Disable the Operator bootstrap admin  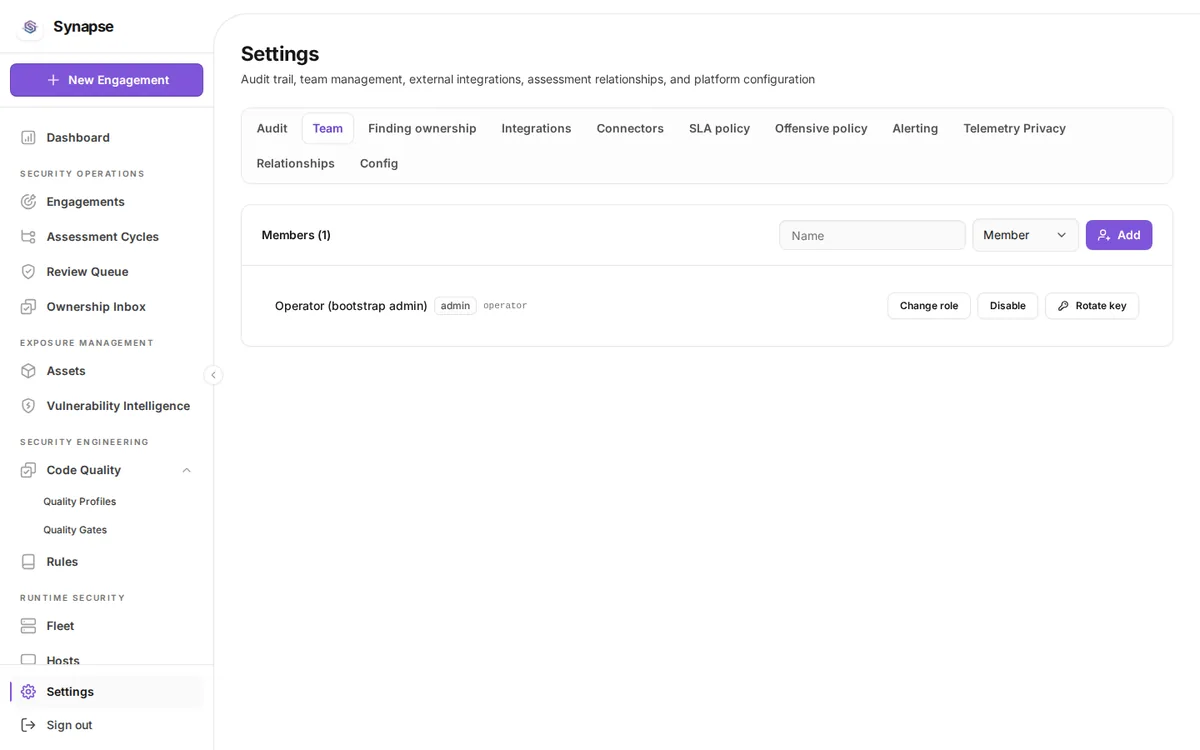click(1008, 306)
